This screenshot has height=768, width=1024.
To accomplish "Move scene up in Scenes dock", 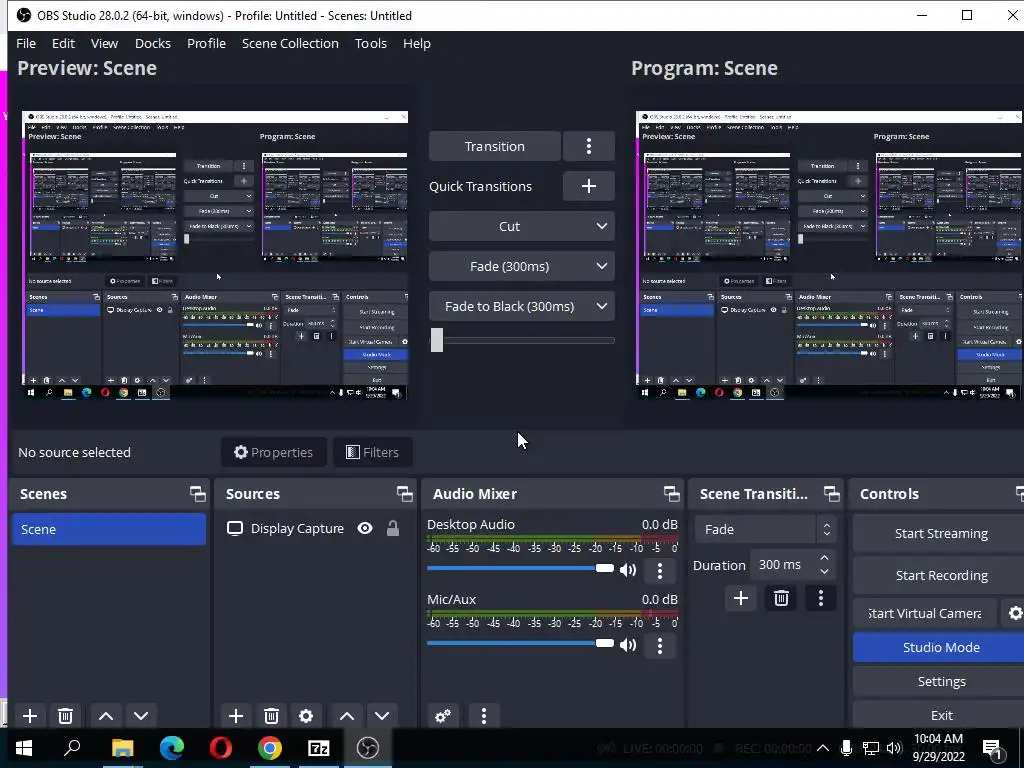I will 106,716.
